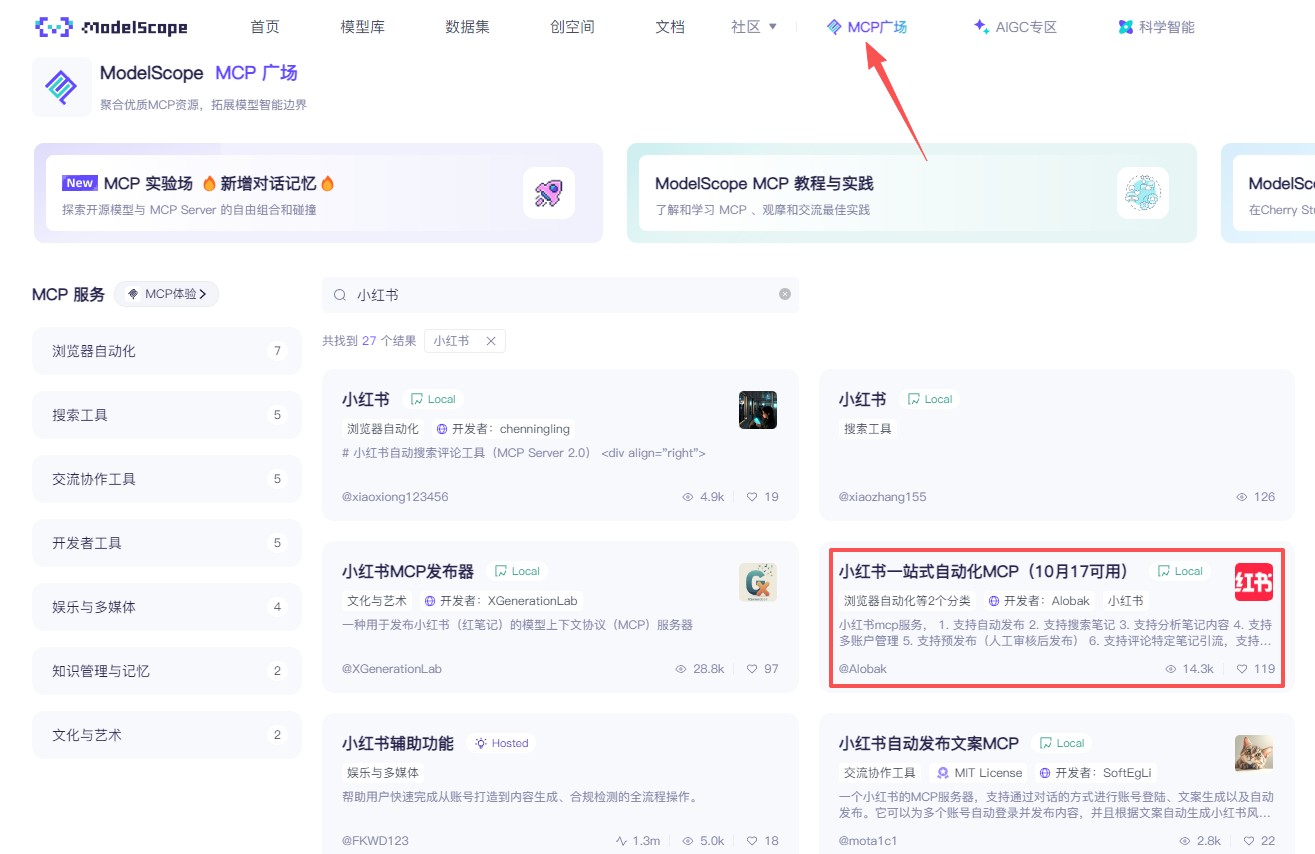Click the 搜索工具 tag on xiaozhang155 card
Screen dimensions: 1315x854
[868, 429]
